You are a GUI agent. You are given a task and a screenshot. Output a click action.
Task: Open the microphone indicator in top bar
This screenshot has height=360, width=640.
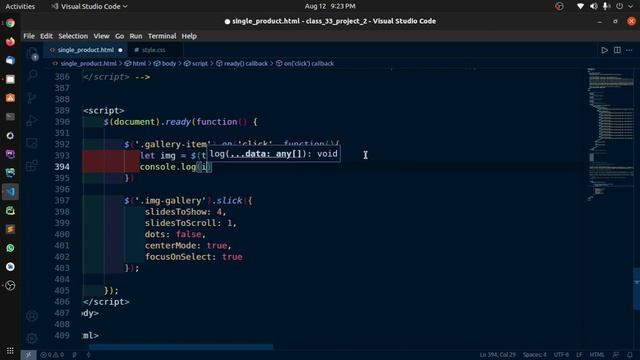pyautogui.click(x=607, y=6)
